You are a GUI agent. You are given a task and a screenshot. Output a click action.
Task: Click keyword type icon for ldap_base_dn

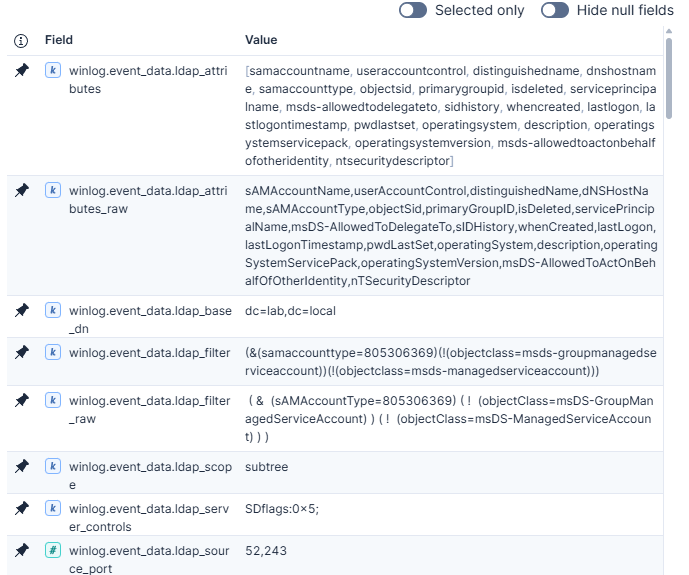[x=53, y=310]
